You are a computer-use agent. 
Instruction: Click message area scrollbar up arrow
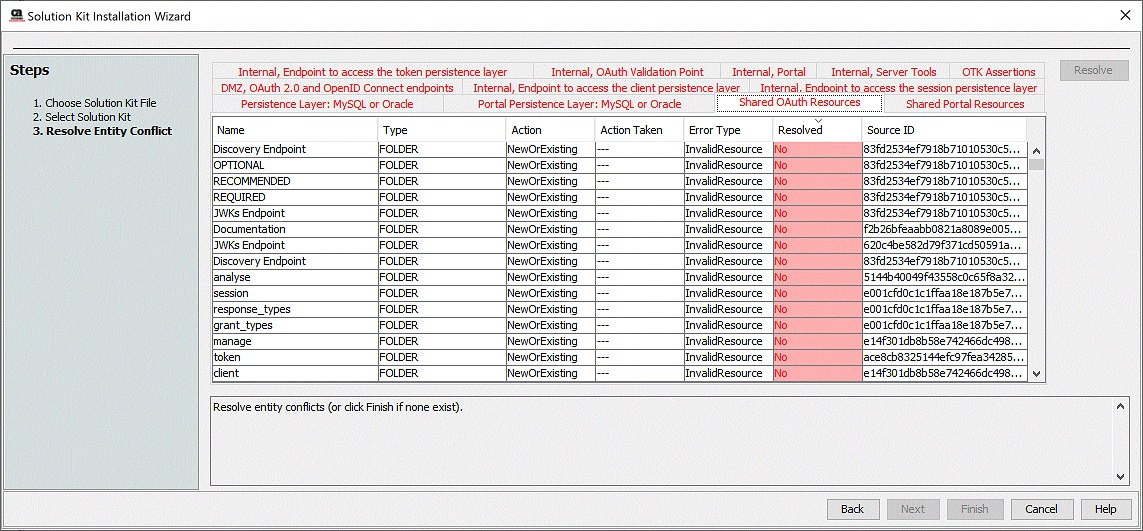(1121, 407)
